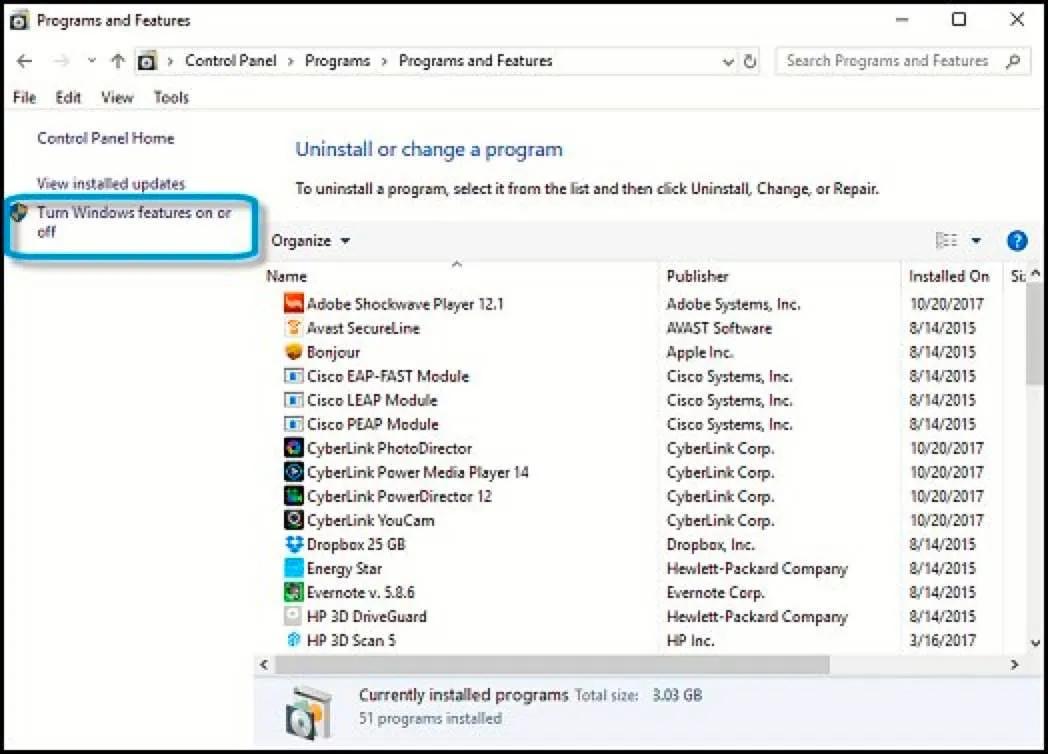Image resolution: width=1048 pixels, height=754 pixels.
Task: Open the View menu
Action: coord(117,98)
